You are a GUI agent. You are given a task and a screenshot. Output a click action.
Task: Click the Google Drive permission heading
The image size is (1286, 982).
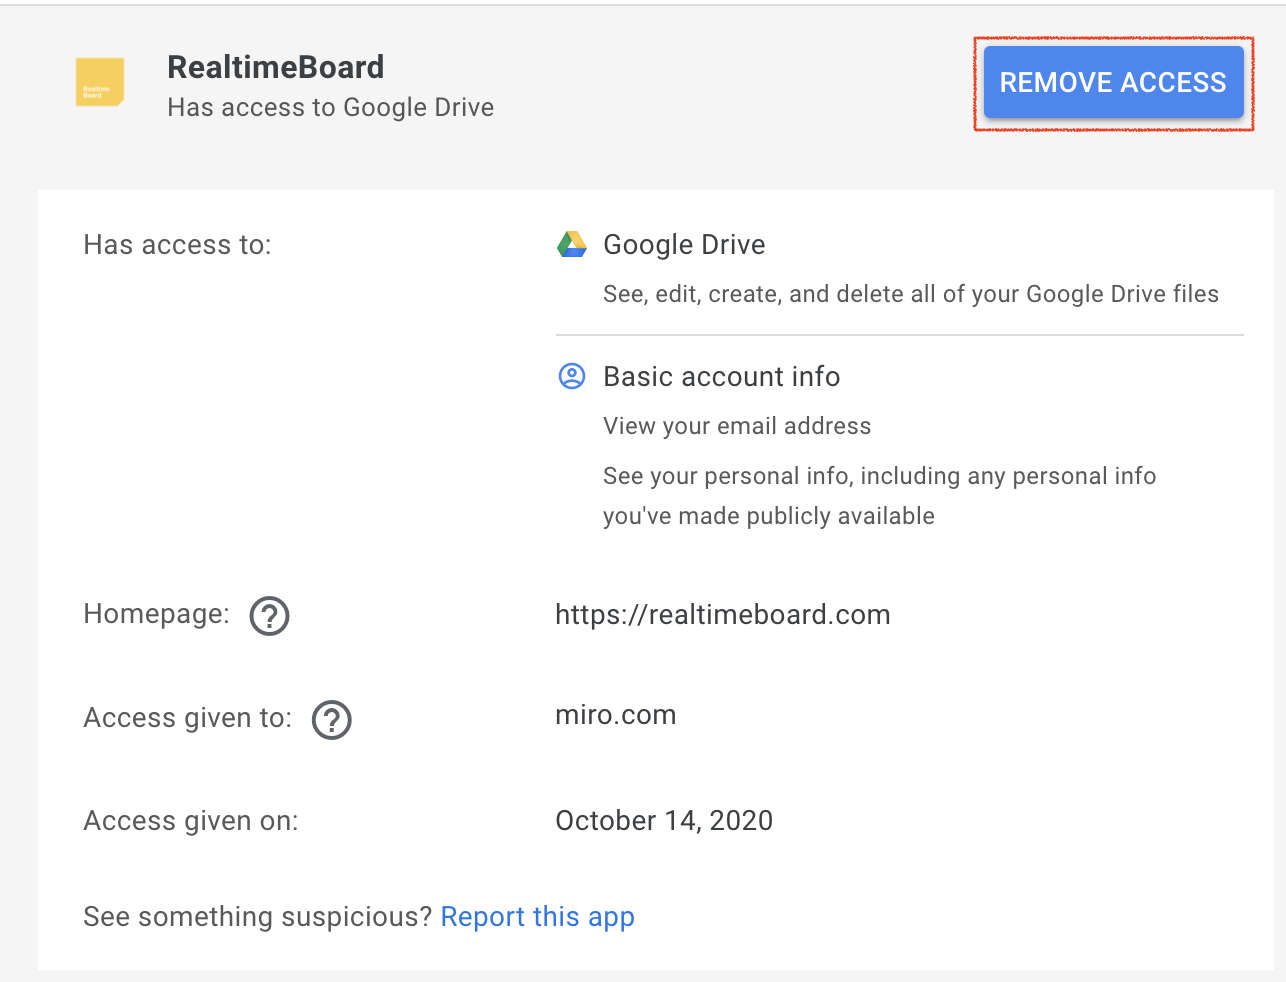click(684, 245)
